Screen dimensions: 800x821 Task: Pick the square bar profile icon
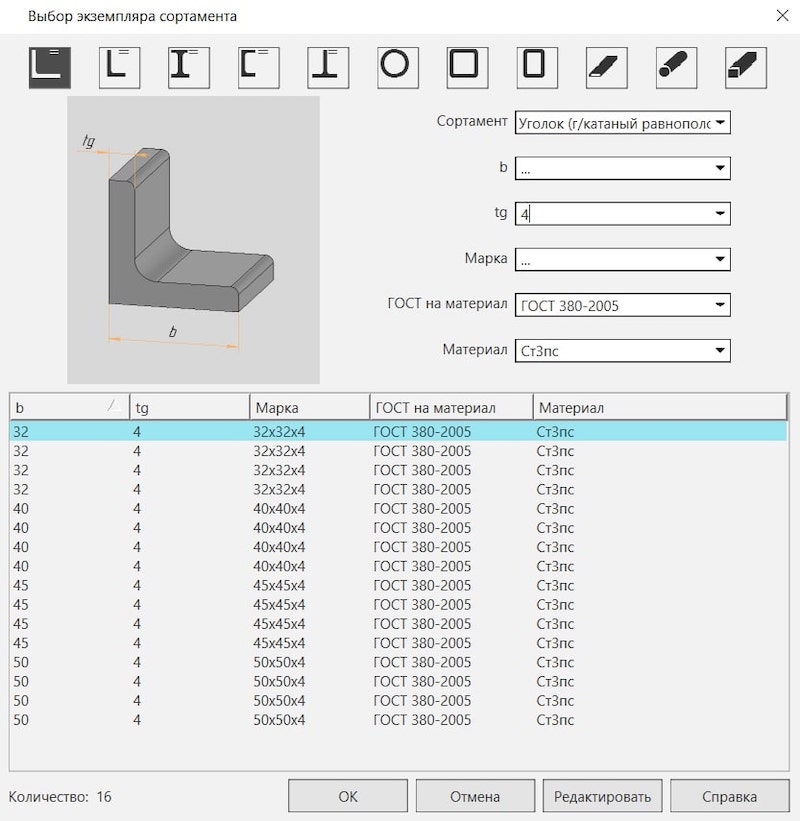click(x=746, y=68)
